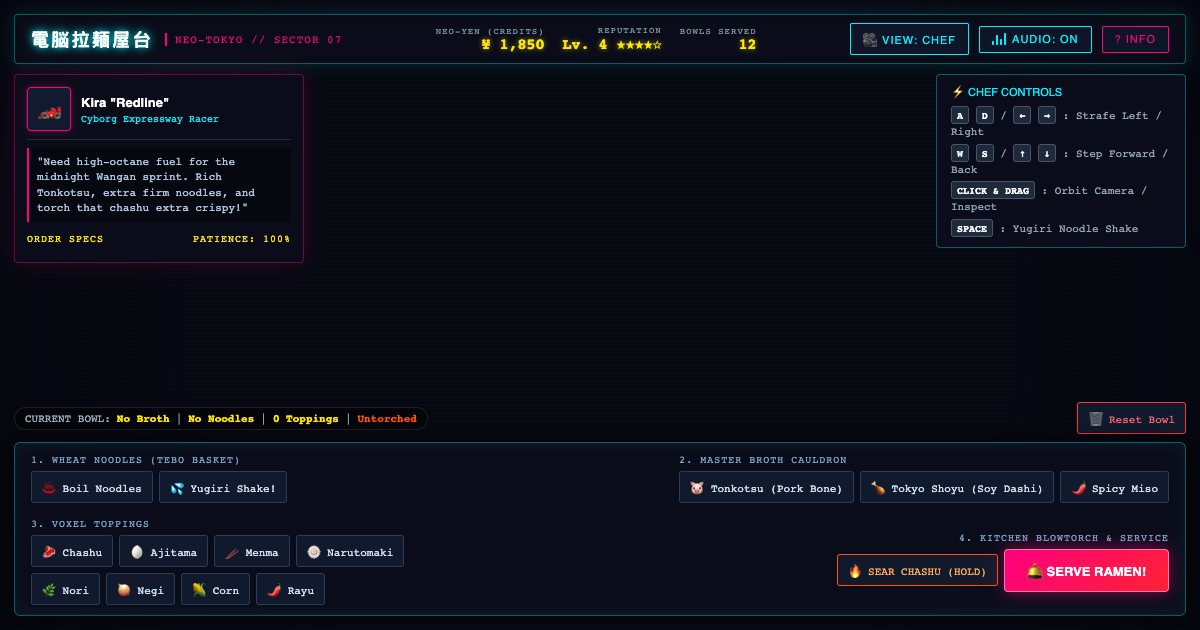Click the D key hint

tap(985, 115)
